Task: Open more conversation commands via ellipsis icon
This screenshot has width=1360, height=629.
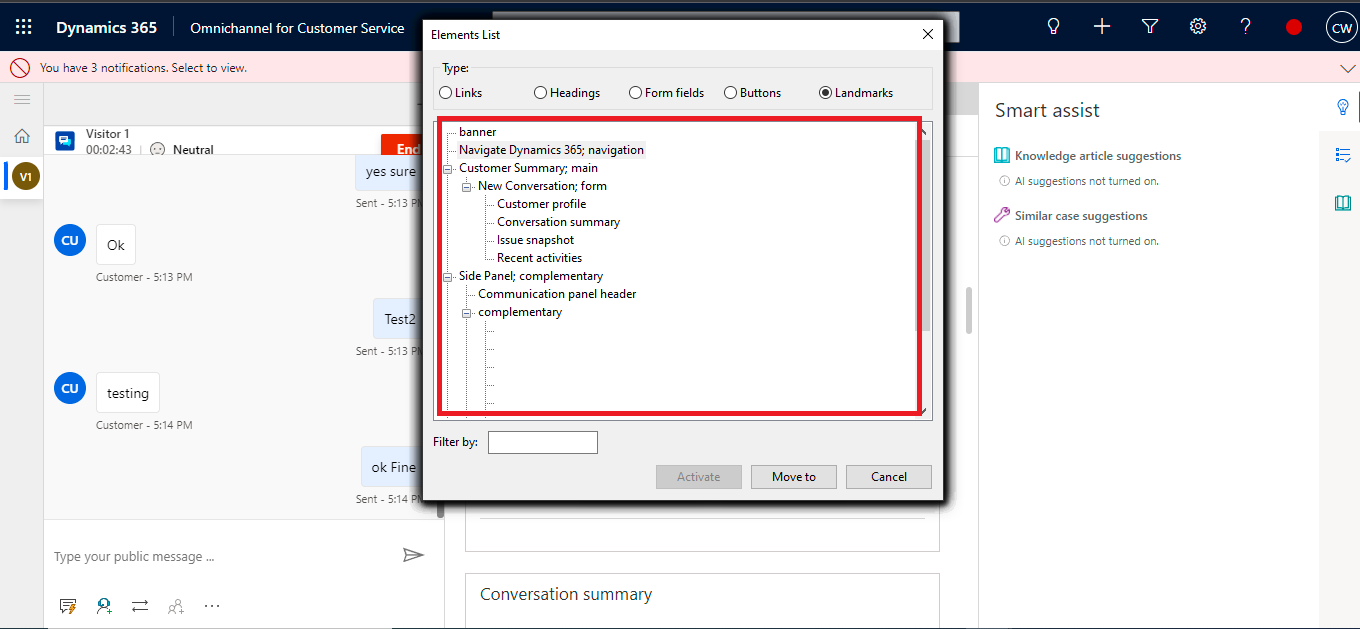Action: pyautogui.click(x=211, y=606)
